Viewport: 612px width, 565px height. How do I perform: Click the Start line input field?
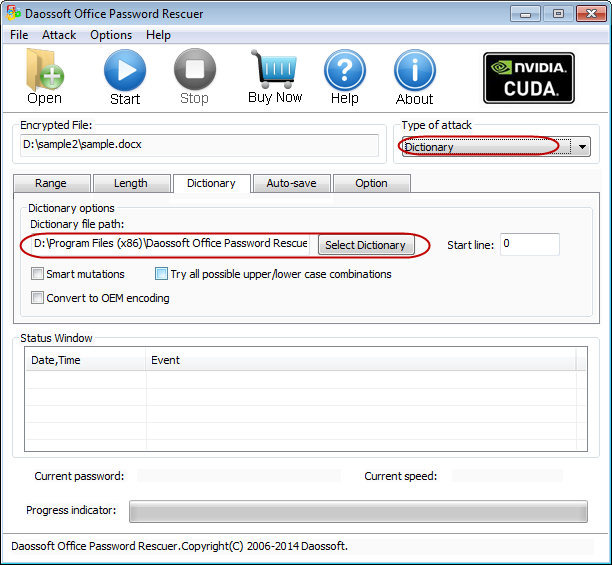pos(530,244)
